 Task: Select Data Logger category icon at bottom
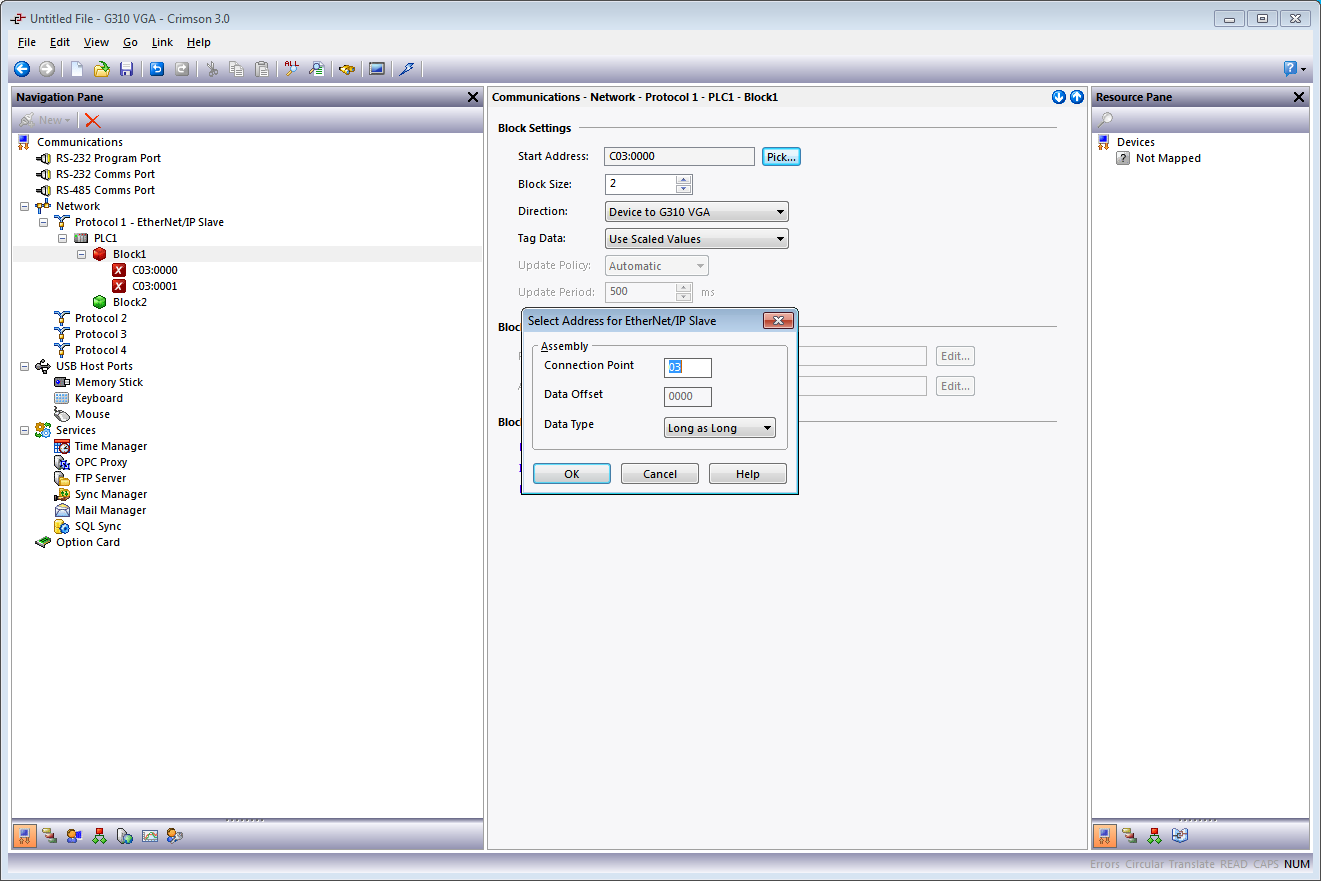click(x=150, y=835)
